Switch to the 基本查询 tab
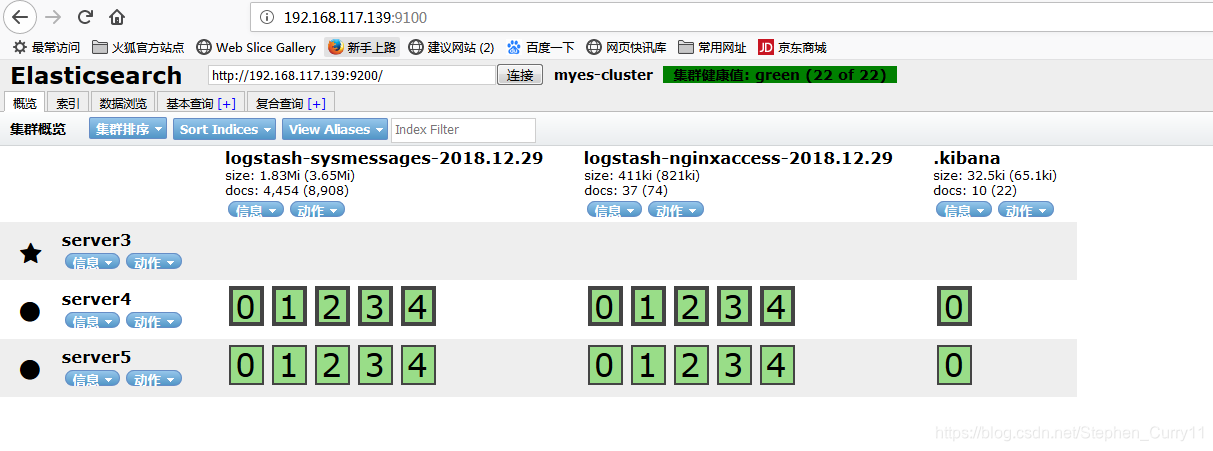 [200, 103]
